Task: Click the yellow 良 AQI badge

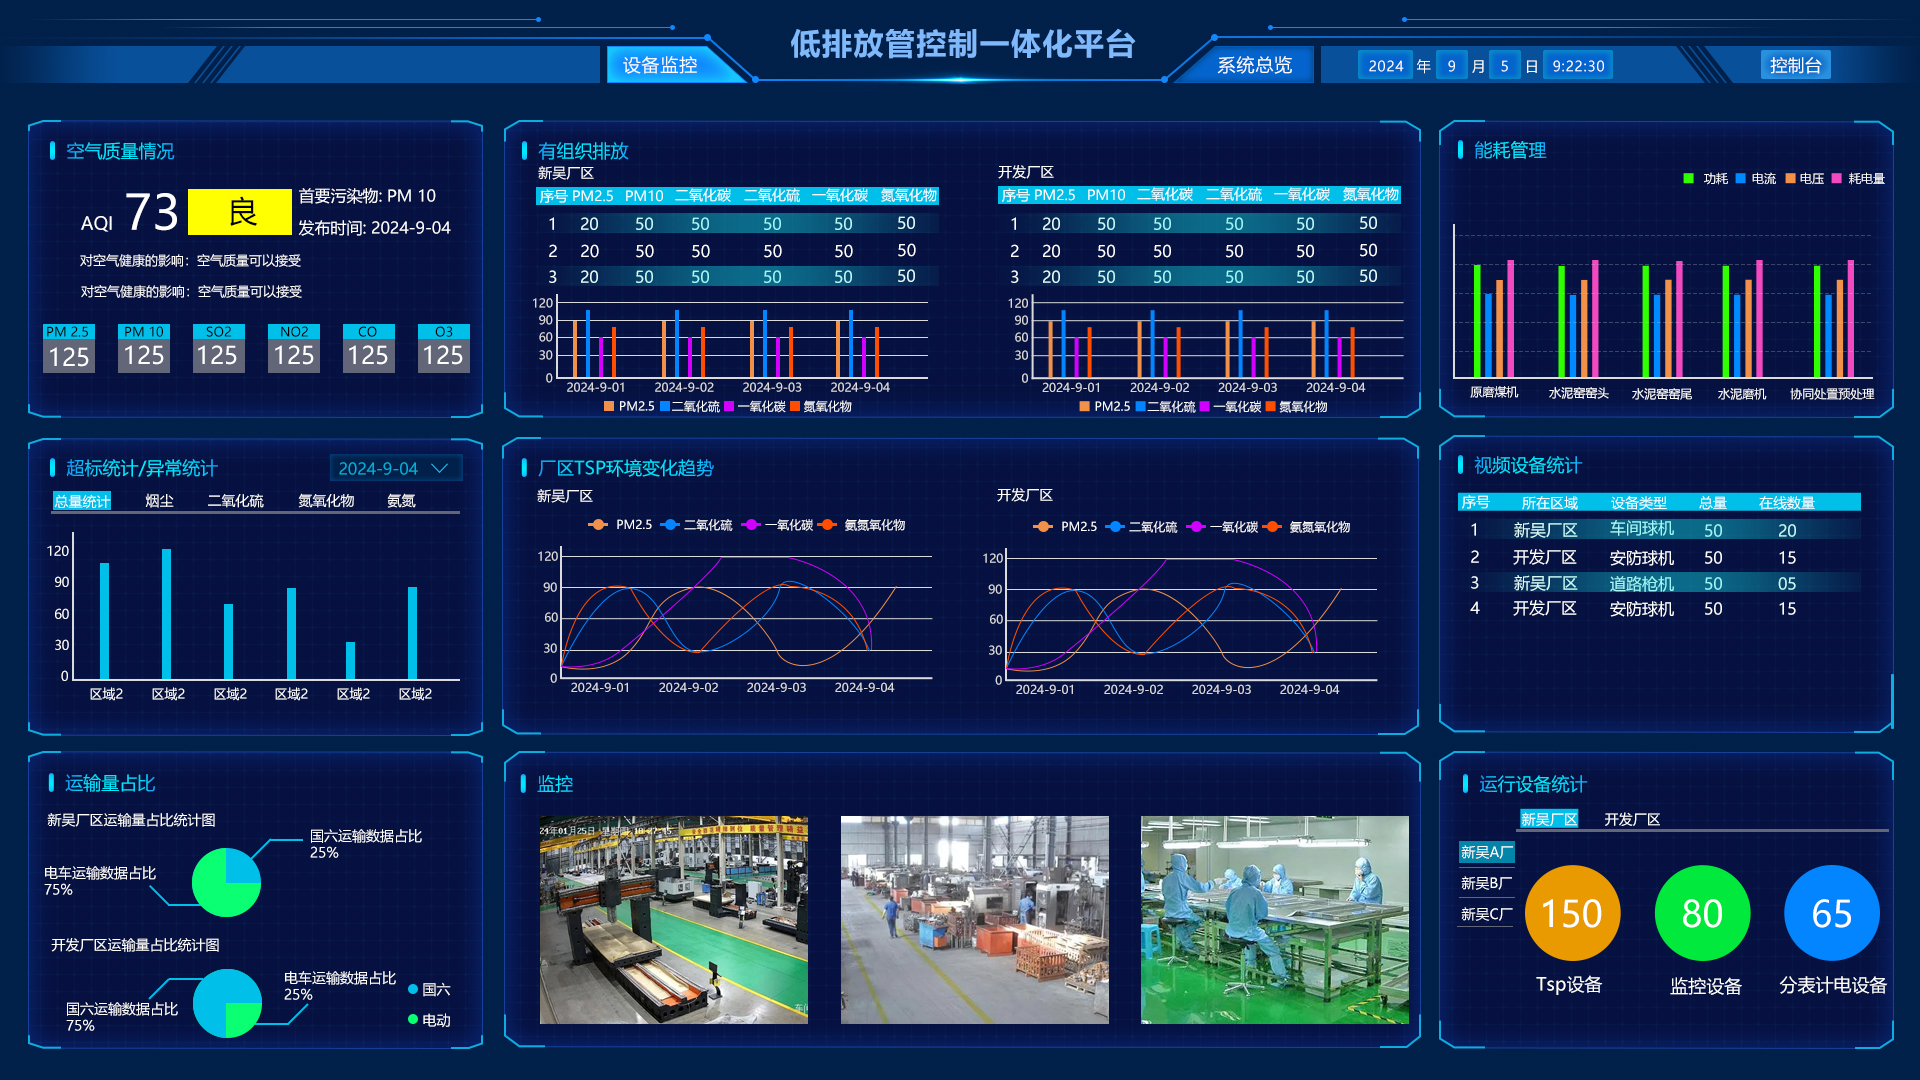Action: pyautogui.click(x=239, y=211)
